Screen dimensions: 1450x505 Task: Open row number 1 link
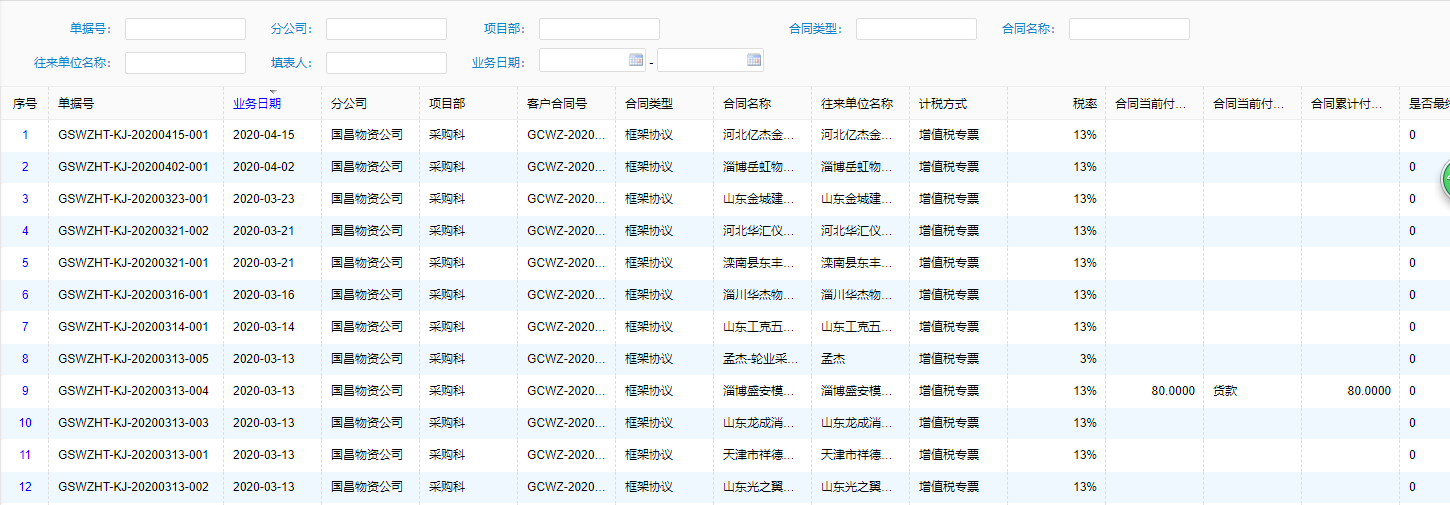[25, 135]
